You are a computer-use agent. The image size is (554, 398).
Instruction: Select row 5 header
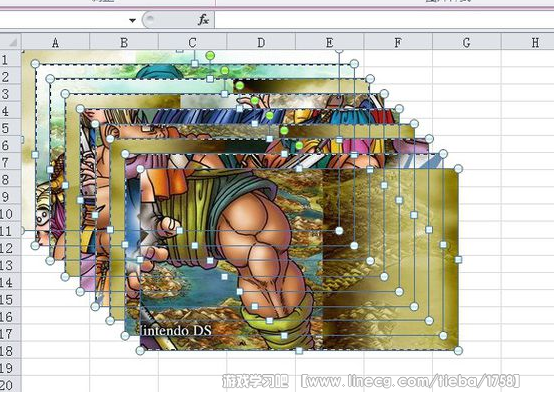[x=11, y=128]
